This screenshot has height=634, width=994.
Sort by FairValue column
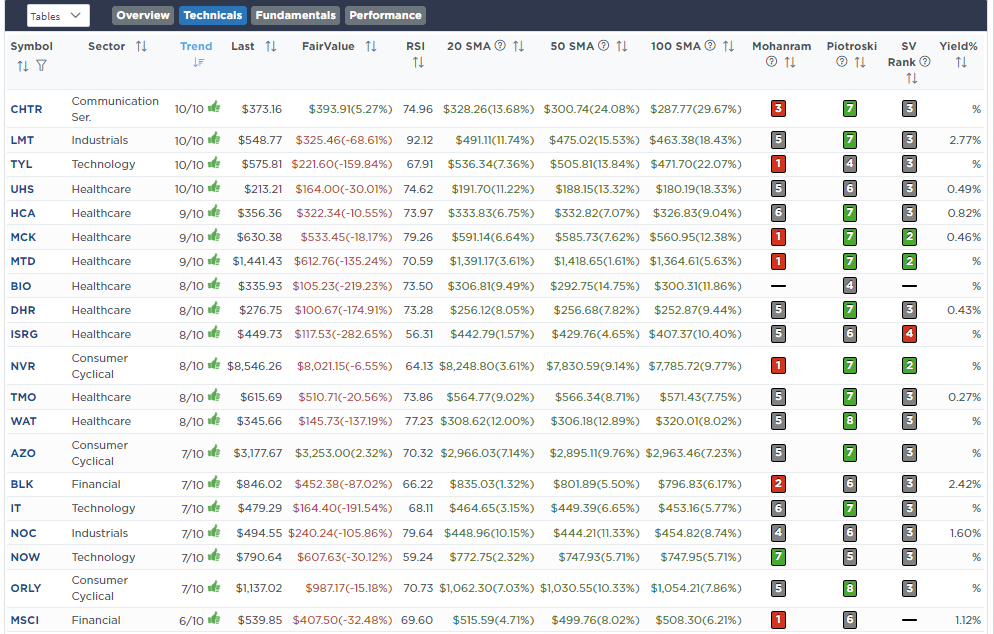371,46
